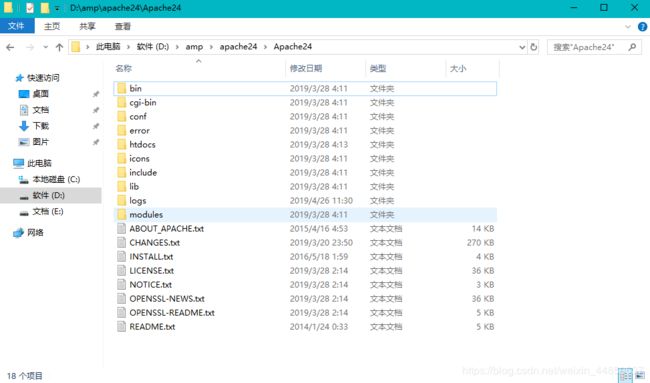Select the htdocs folder icon
Viewport: 650px width, 383px height.
pos(121,145)
